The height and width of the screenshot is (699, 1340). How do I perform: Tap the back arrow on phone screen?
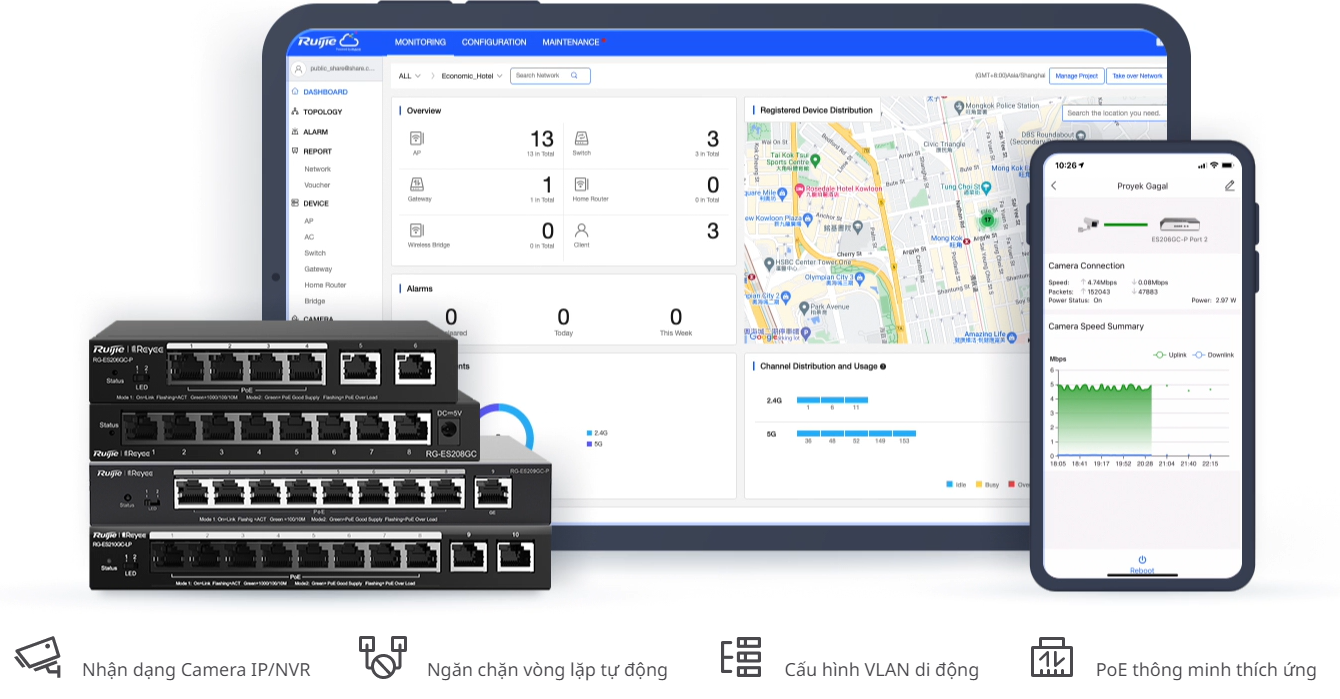(x=1053, y=186)
